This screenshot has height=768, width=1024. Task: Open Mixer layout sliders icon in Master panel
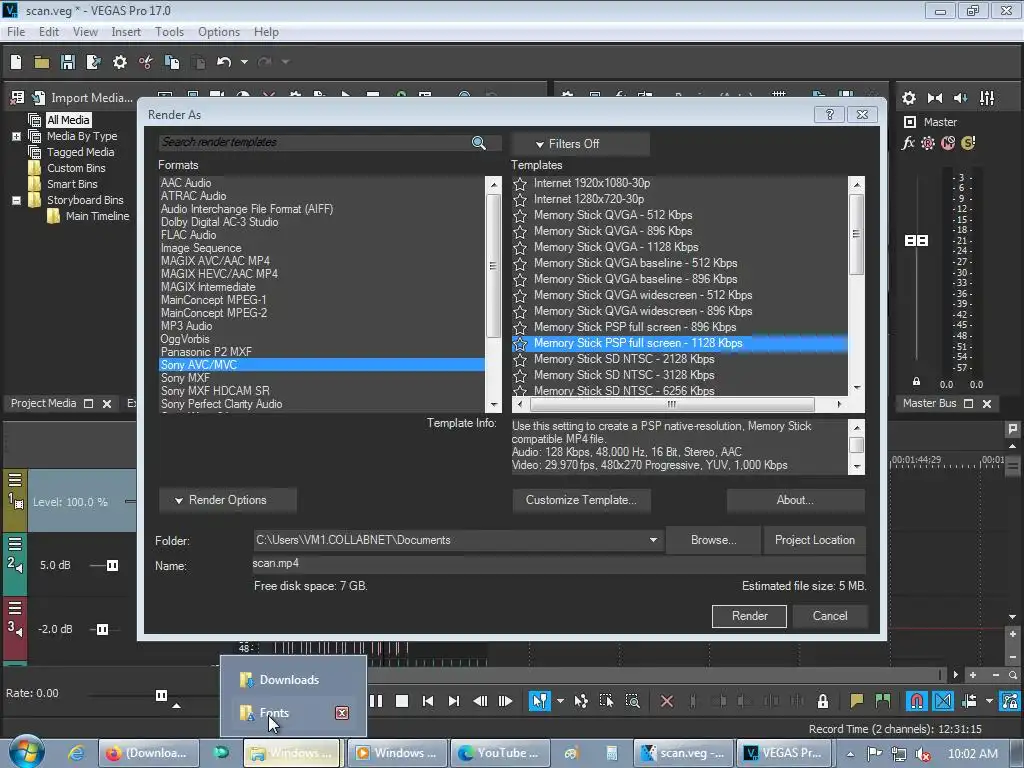(x=987, y=98)
